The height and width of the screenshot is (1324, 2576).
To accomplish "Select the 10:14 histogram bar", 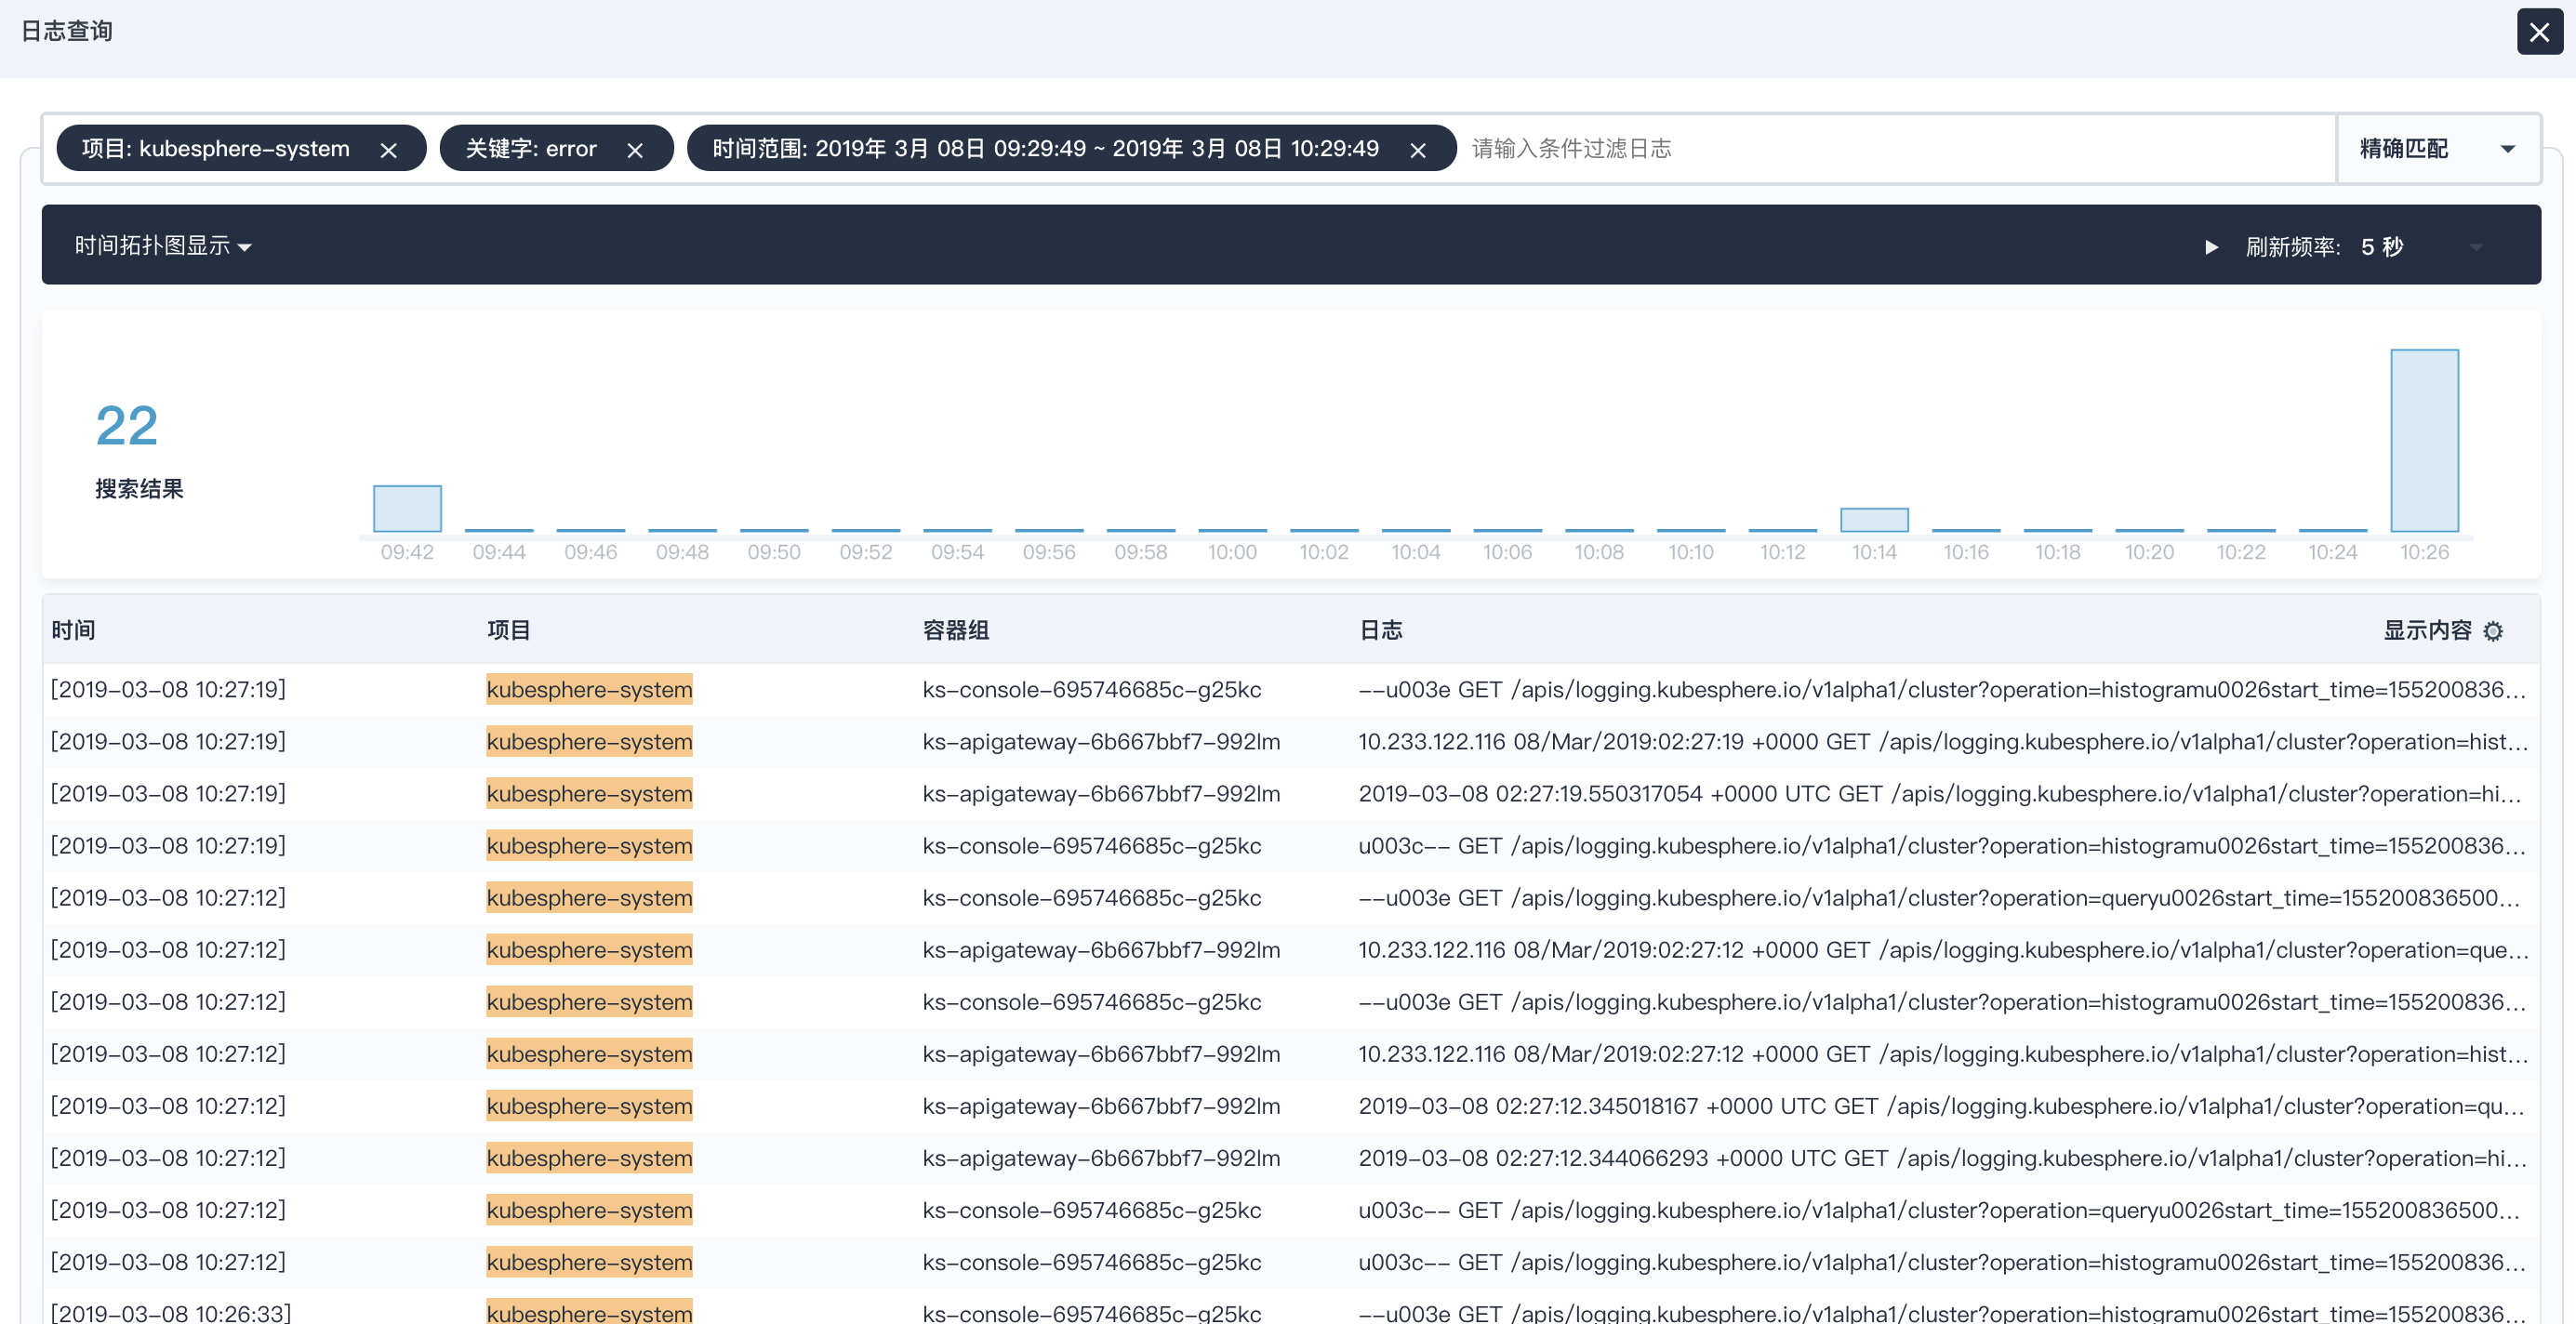I will click(1874, 519).
